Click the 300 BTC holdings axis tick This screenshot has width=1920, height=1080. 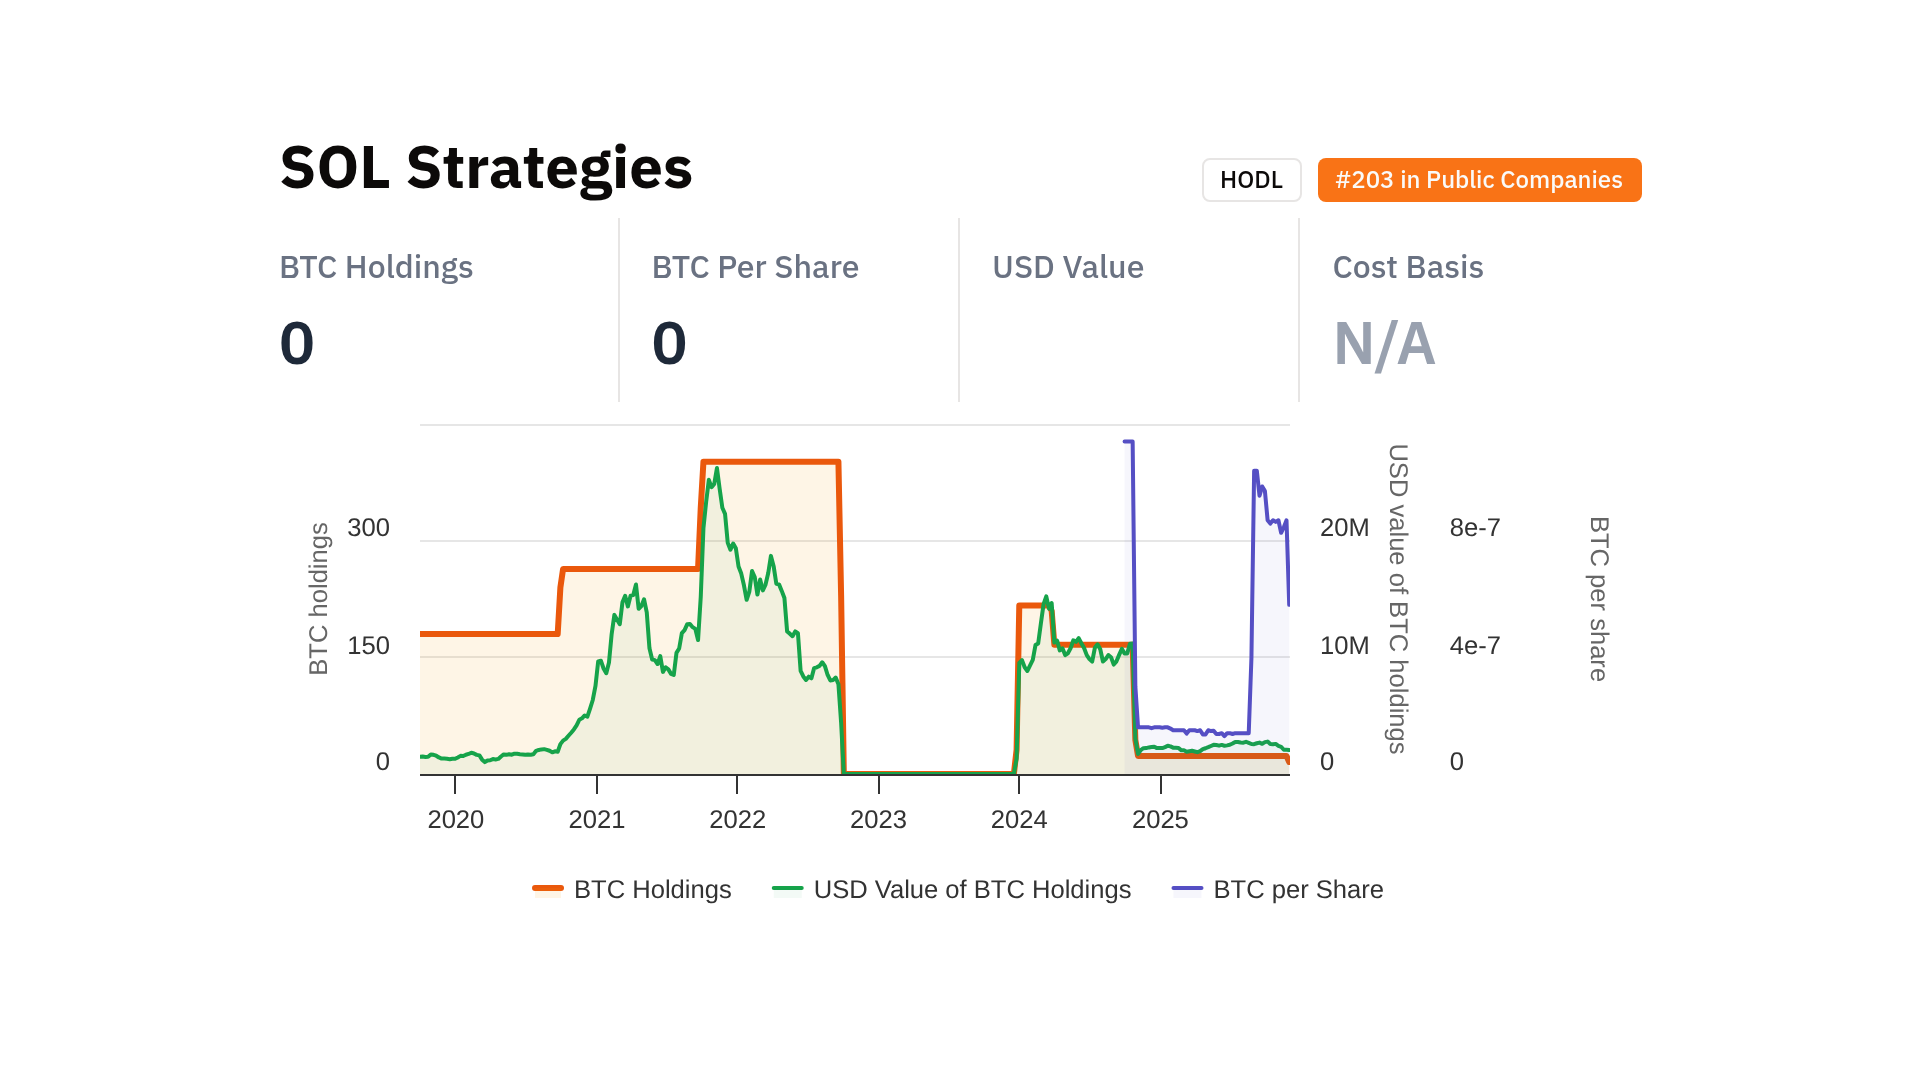[x=368, y=527]
